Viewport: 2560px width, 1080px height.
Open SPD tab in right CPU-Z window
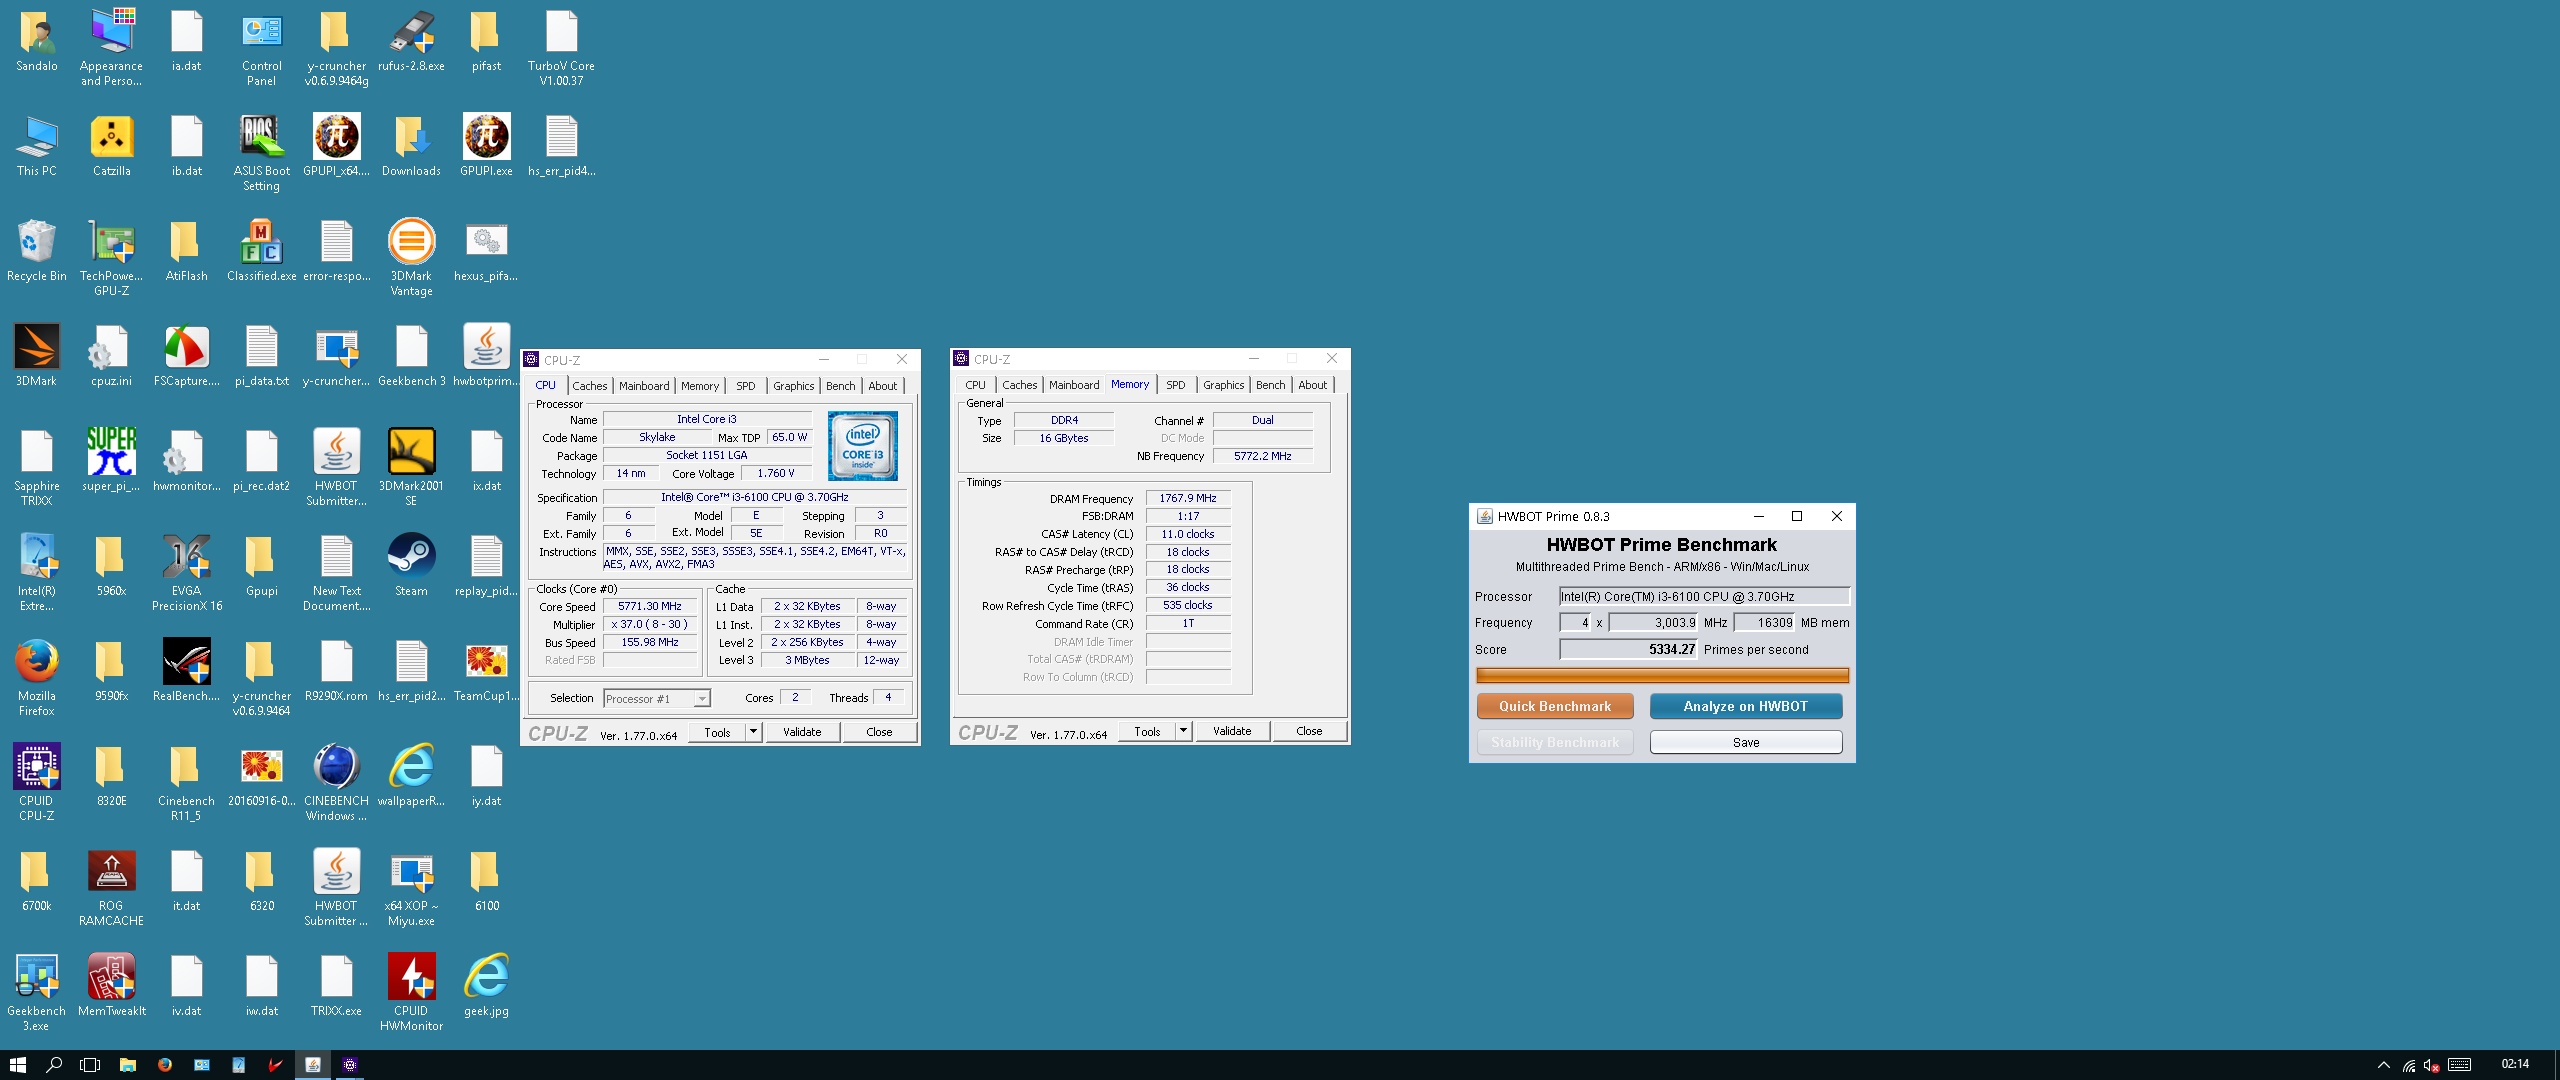(1176, 385)
